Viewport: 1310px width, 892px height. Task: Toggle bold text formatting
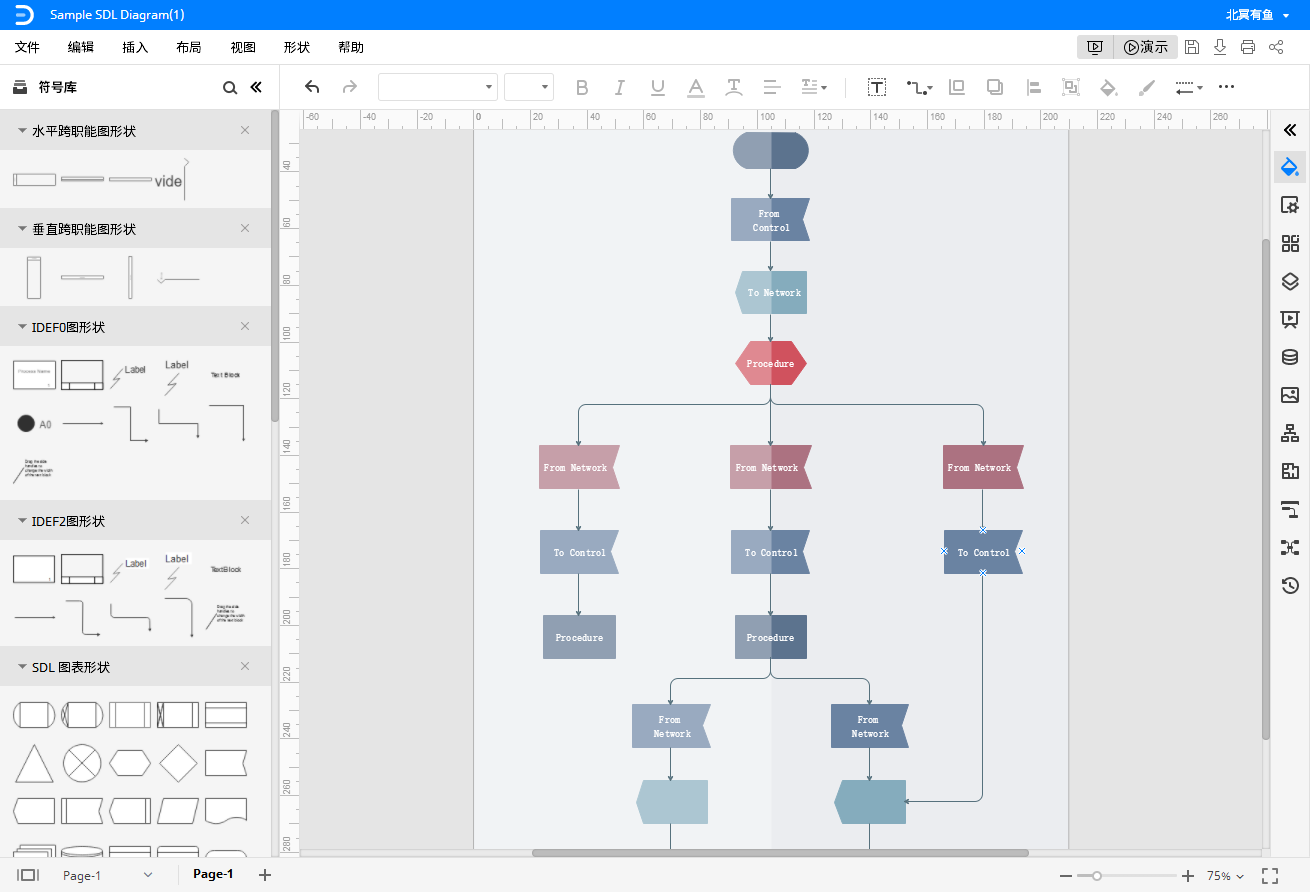[x=582, y=87]
